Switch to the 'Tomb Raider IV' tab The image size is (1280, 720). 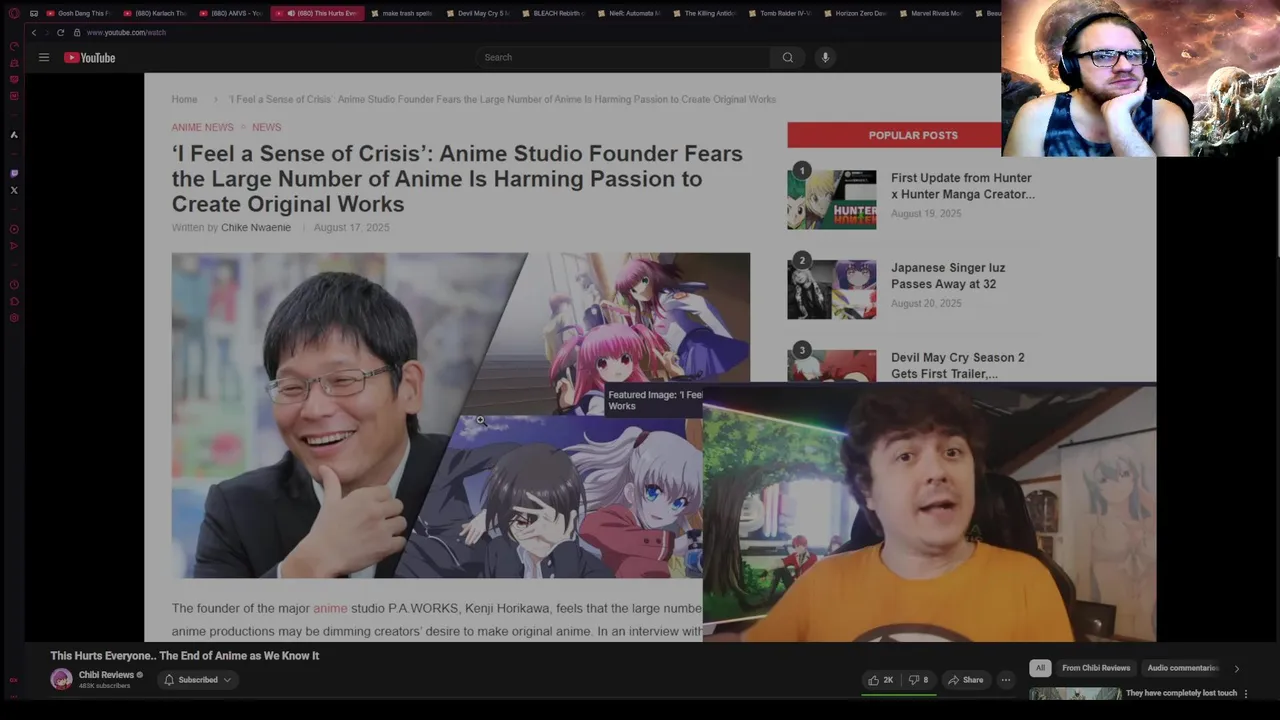pyautogui.click(x=780, y=14)
